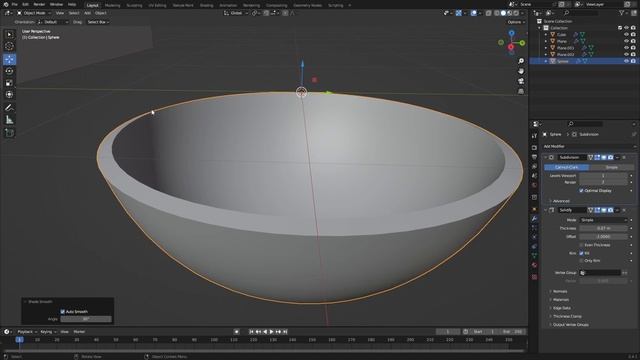The width and height of the screenshot is (640, 360).
Task: Activate the Move tool
Action: point(9,59)
